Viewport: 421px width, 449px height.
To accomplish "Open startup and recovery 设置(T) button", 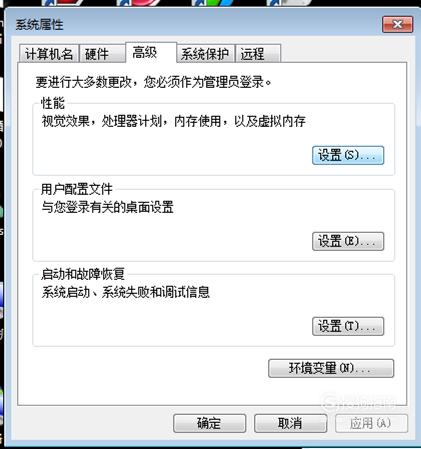I will (348, 326).
